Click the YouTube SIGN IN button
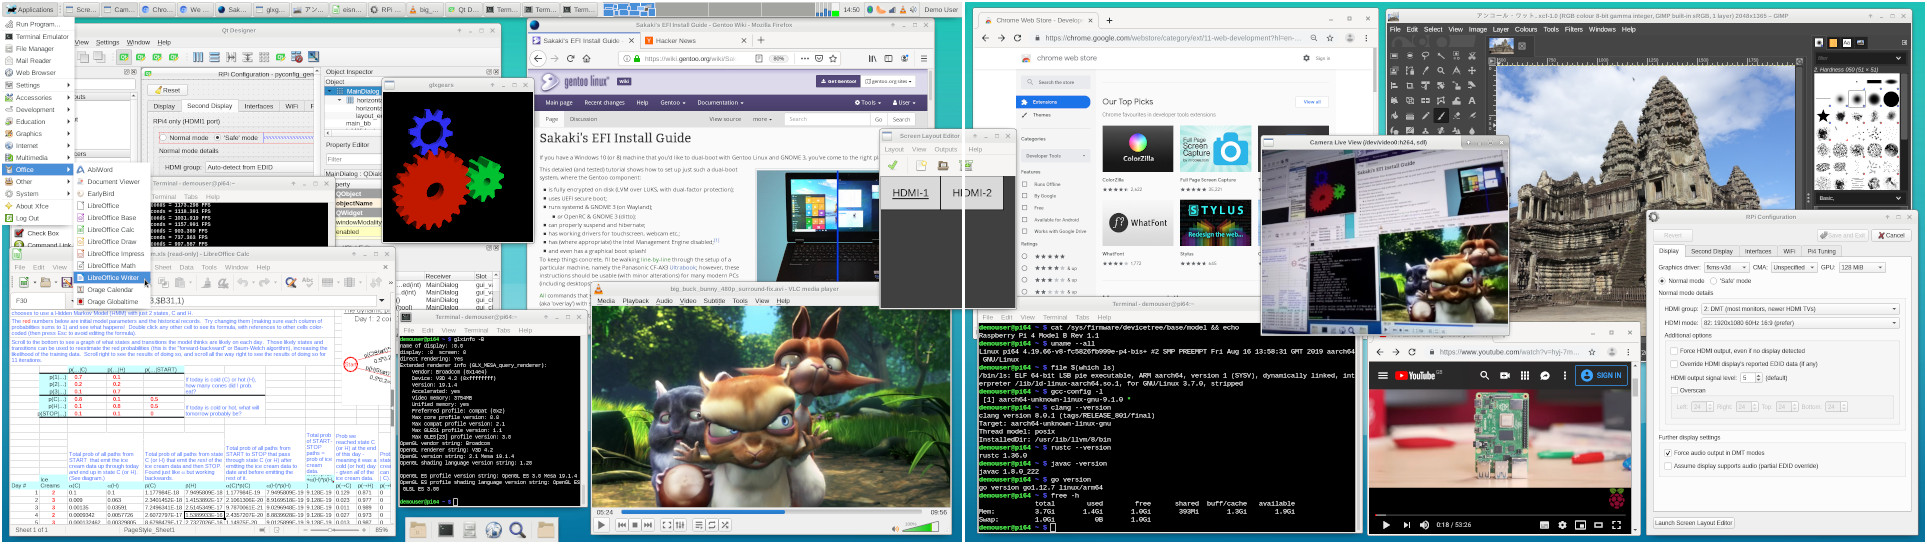Viewport: 1927px width, 544px height. [1601, 375]
